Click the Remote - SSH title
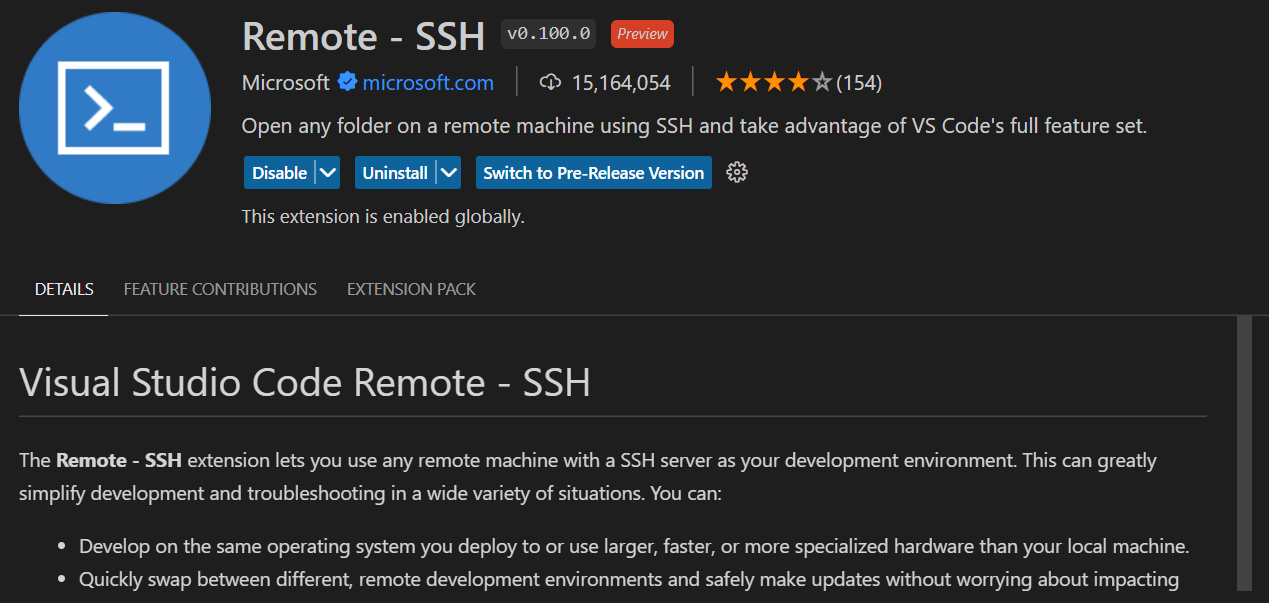 click(x=364, y=36)
